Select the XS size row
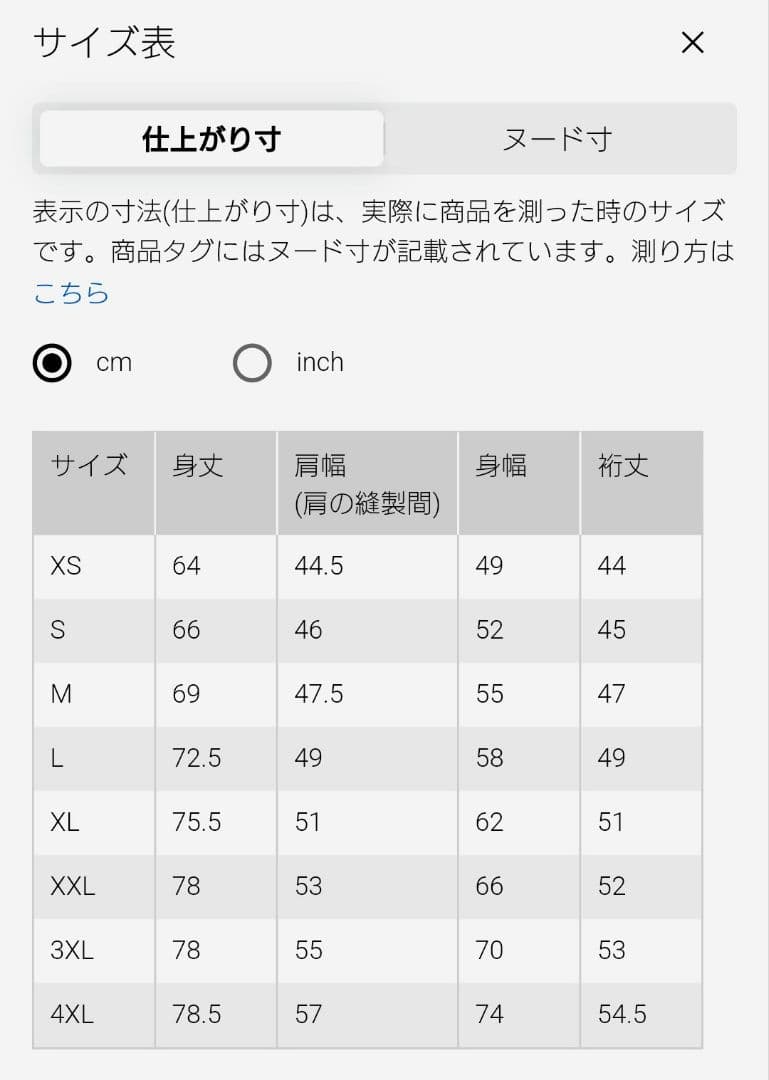The height and width of the screenshot is (1080, 769). [367, 566]
